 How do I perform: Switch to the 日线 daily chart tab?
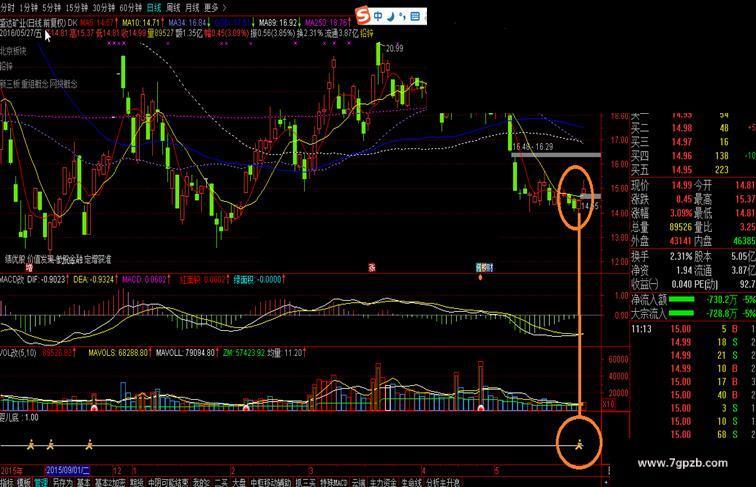154,8
